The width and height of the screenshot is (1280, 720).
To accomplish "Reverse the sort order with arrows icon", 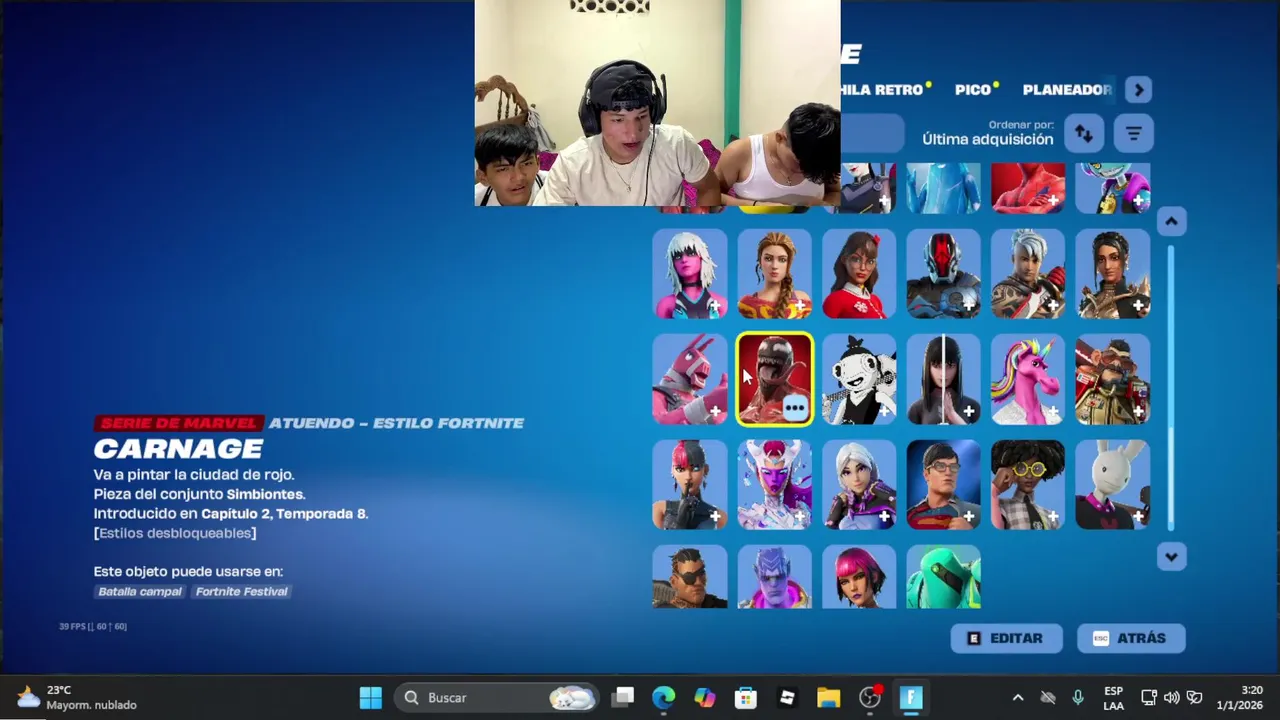I will (x=1084, y=133).
